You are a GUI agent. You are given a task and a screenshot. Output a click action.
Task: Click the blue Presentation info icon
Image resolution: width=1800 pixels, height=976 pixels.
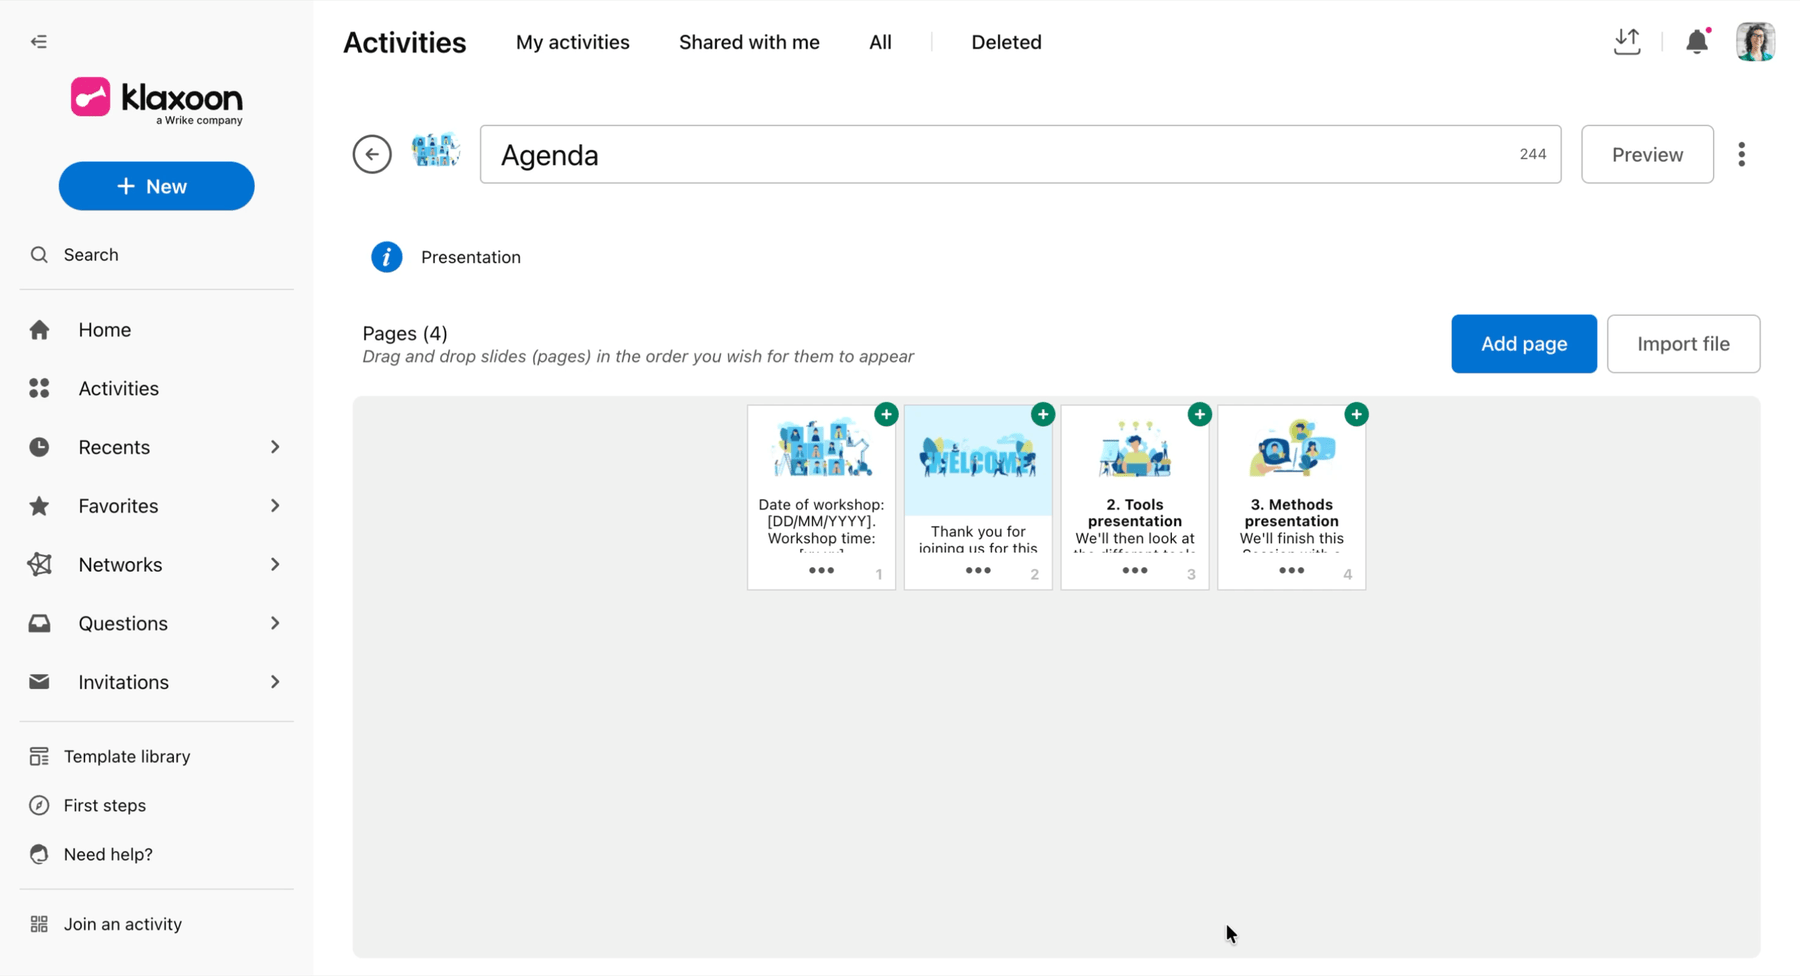[387, 257]
